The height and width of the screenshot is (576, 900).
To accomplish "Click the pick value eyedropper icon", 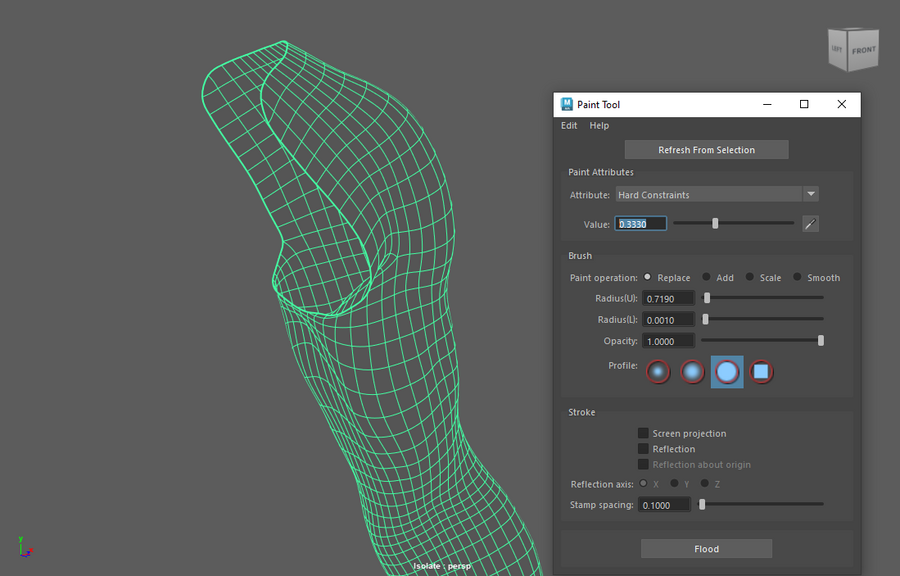I will click(x=811, y=224).
